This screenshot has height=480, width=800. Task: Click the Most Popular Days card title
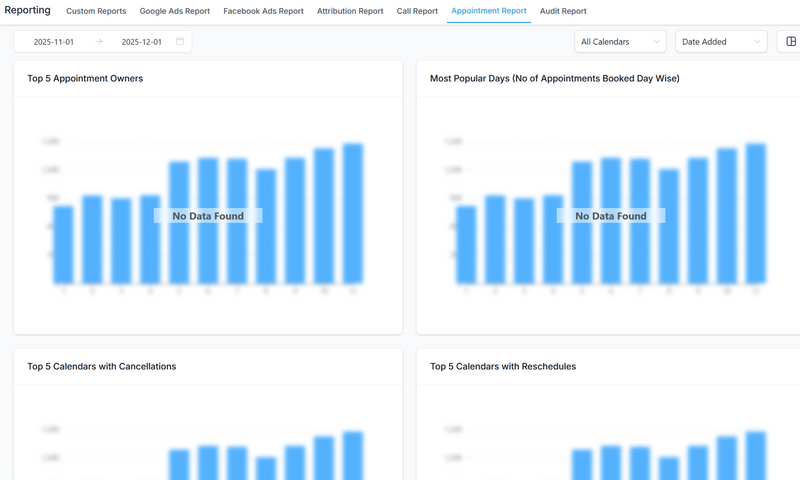coord(554,78)
